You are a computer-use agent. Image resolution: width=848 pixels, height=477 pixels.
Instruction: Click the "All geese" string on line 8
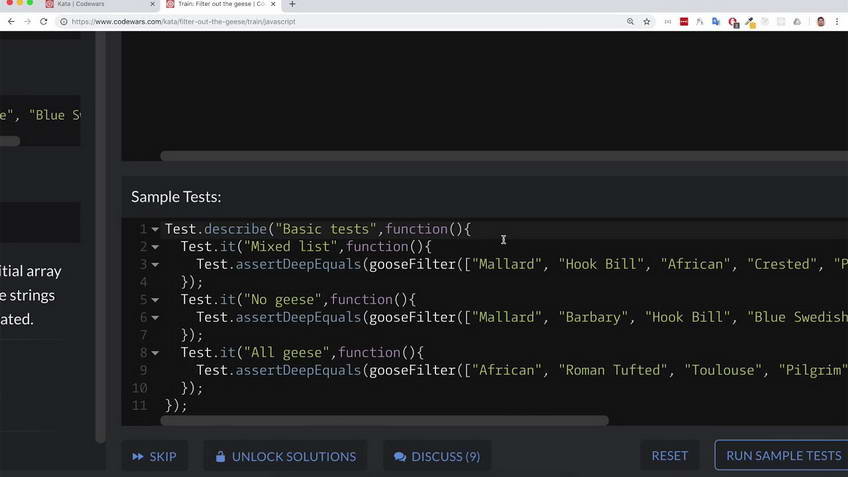(287, 353)
